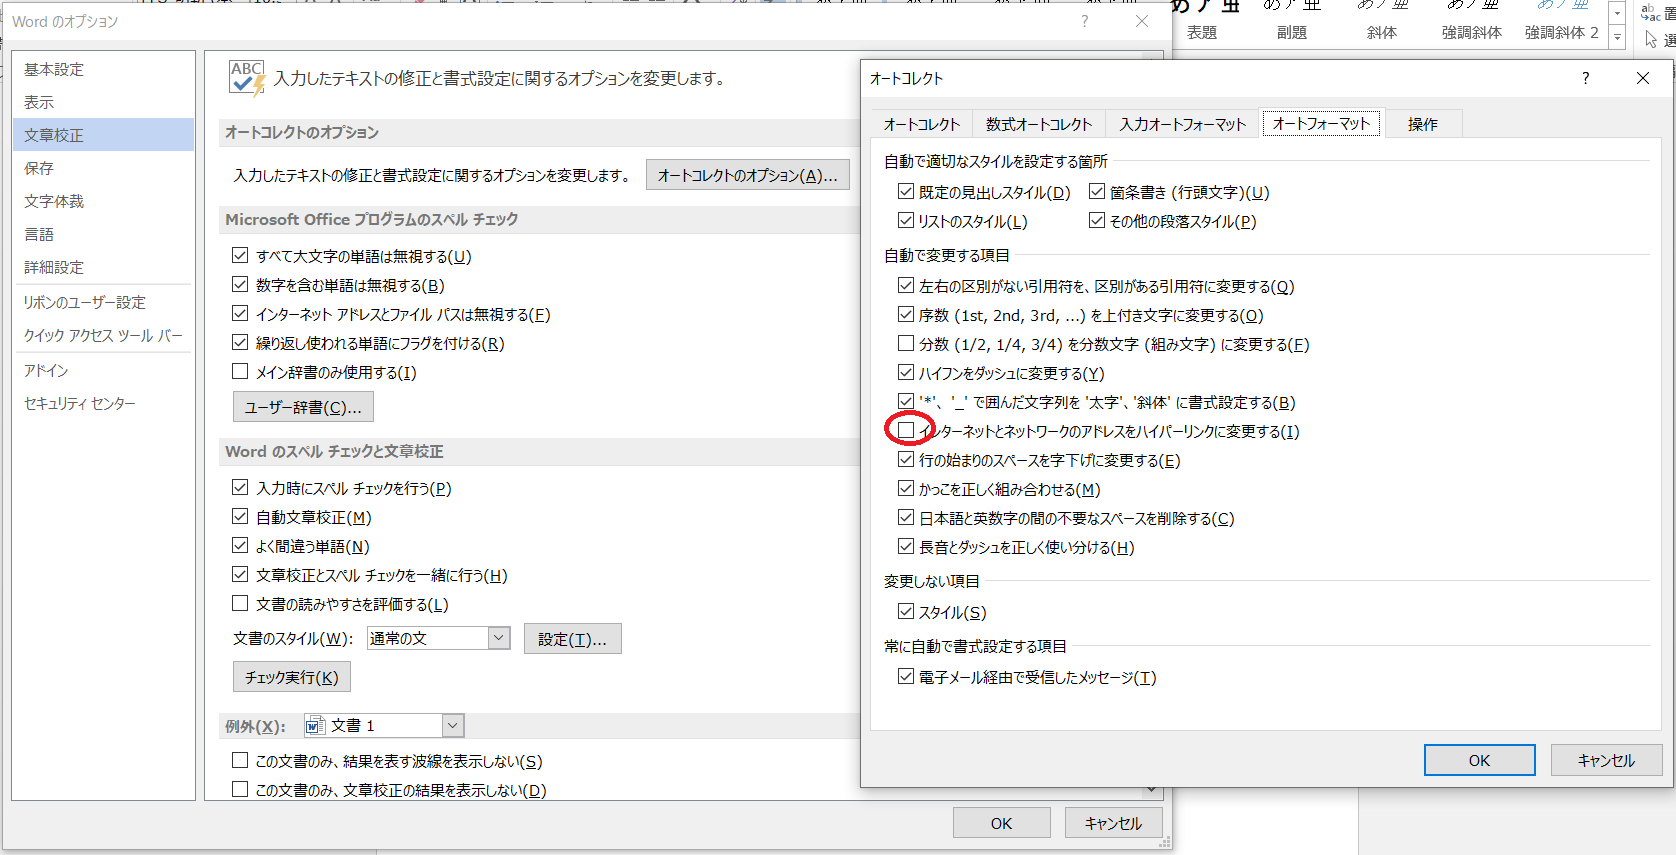This screenshot has height=855, width=1676.
Task: Open 表示 category in Word Options
Action: tap(103, 102)
